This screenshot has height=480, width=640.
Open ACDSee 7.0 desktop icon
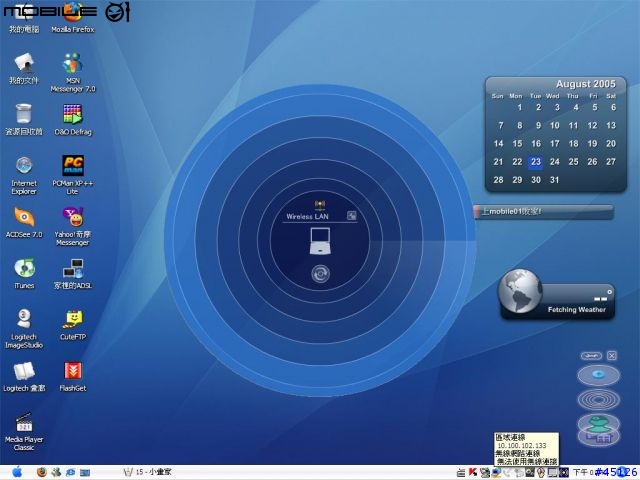[x=24, y=222]
